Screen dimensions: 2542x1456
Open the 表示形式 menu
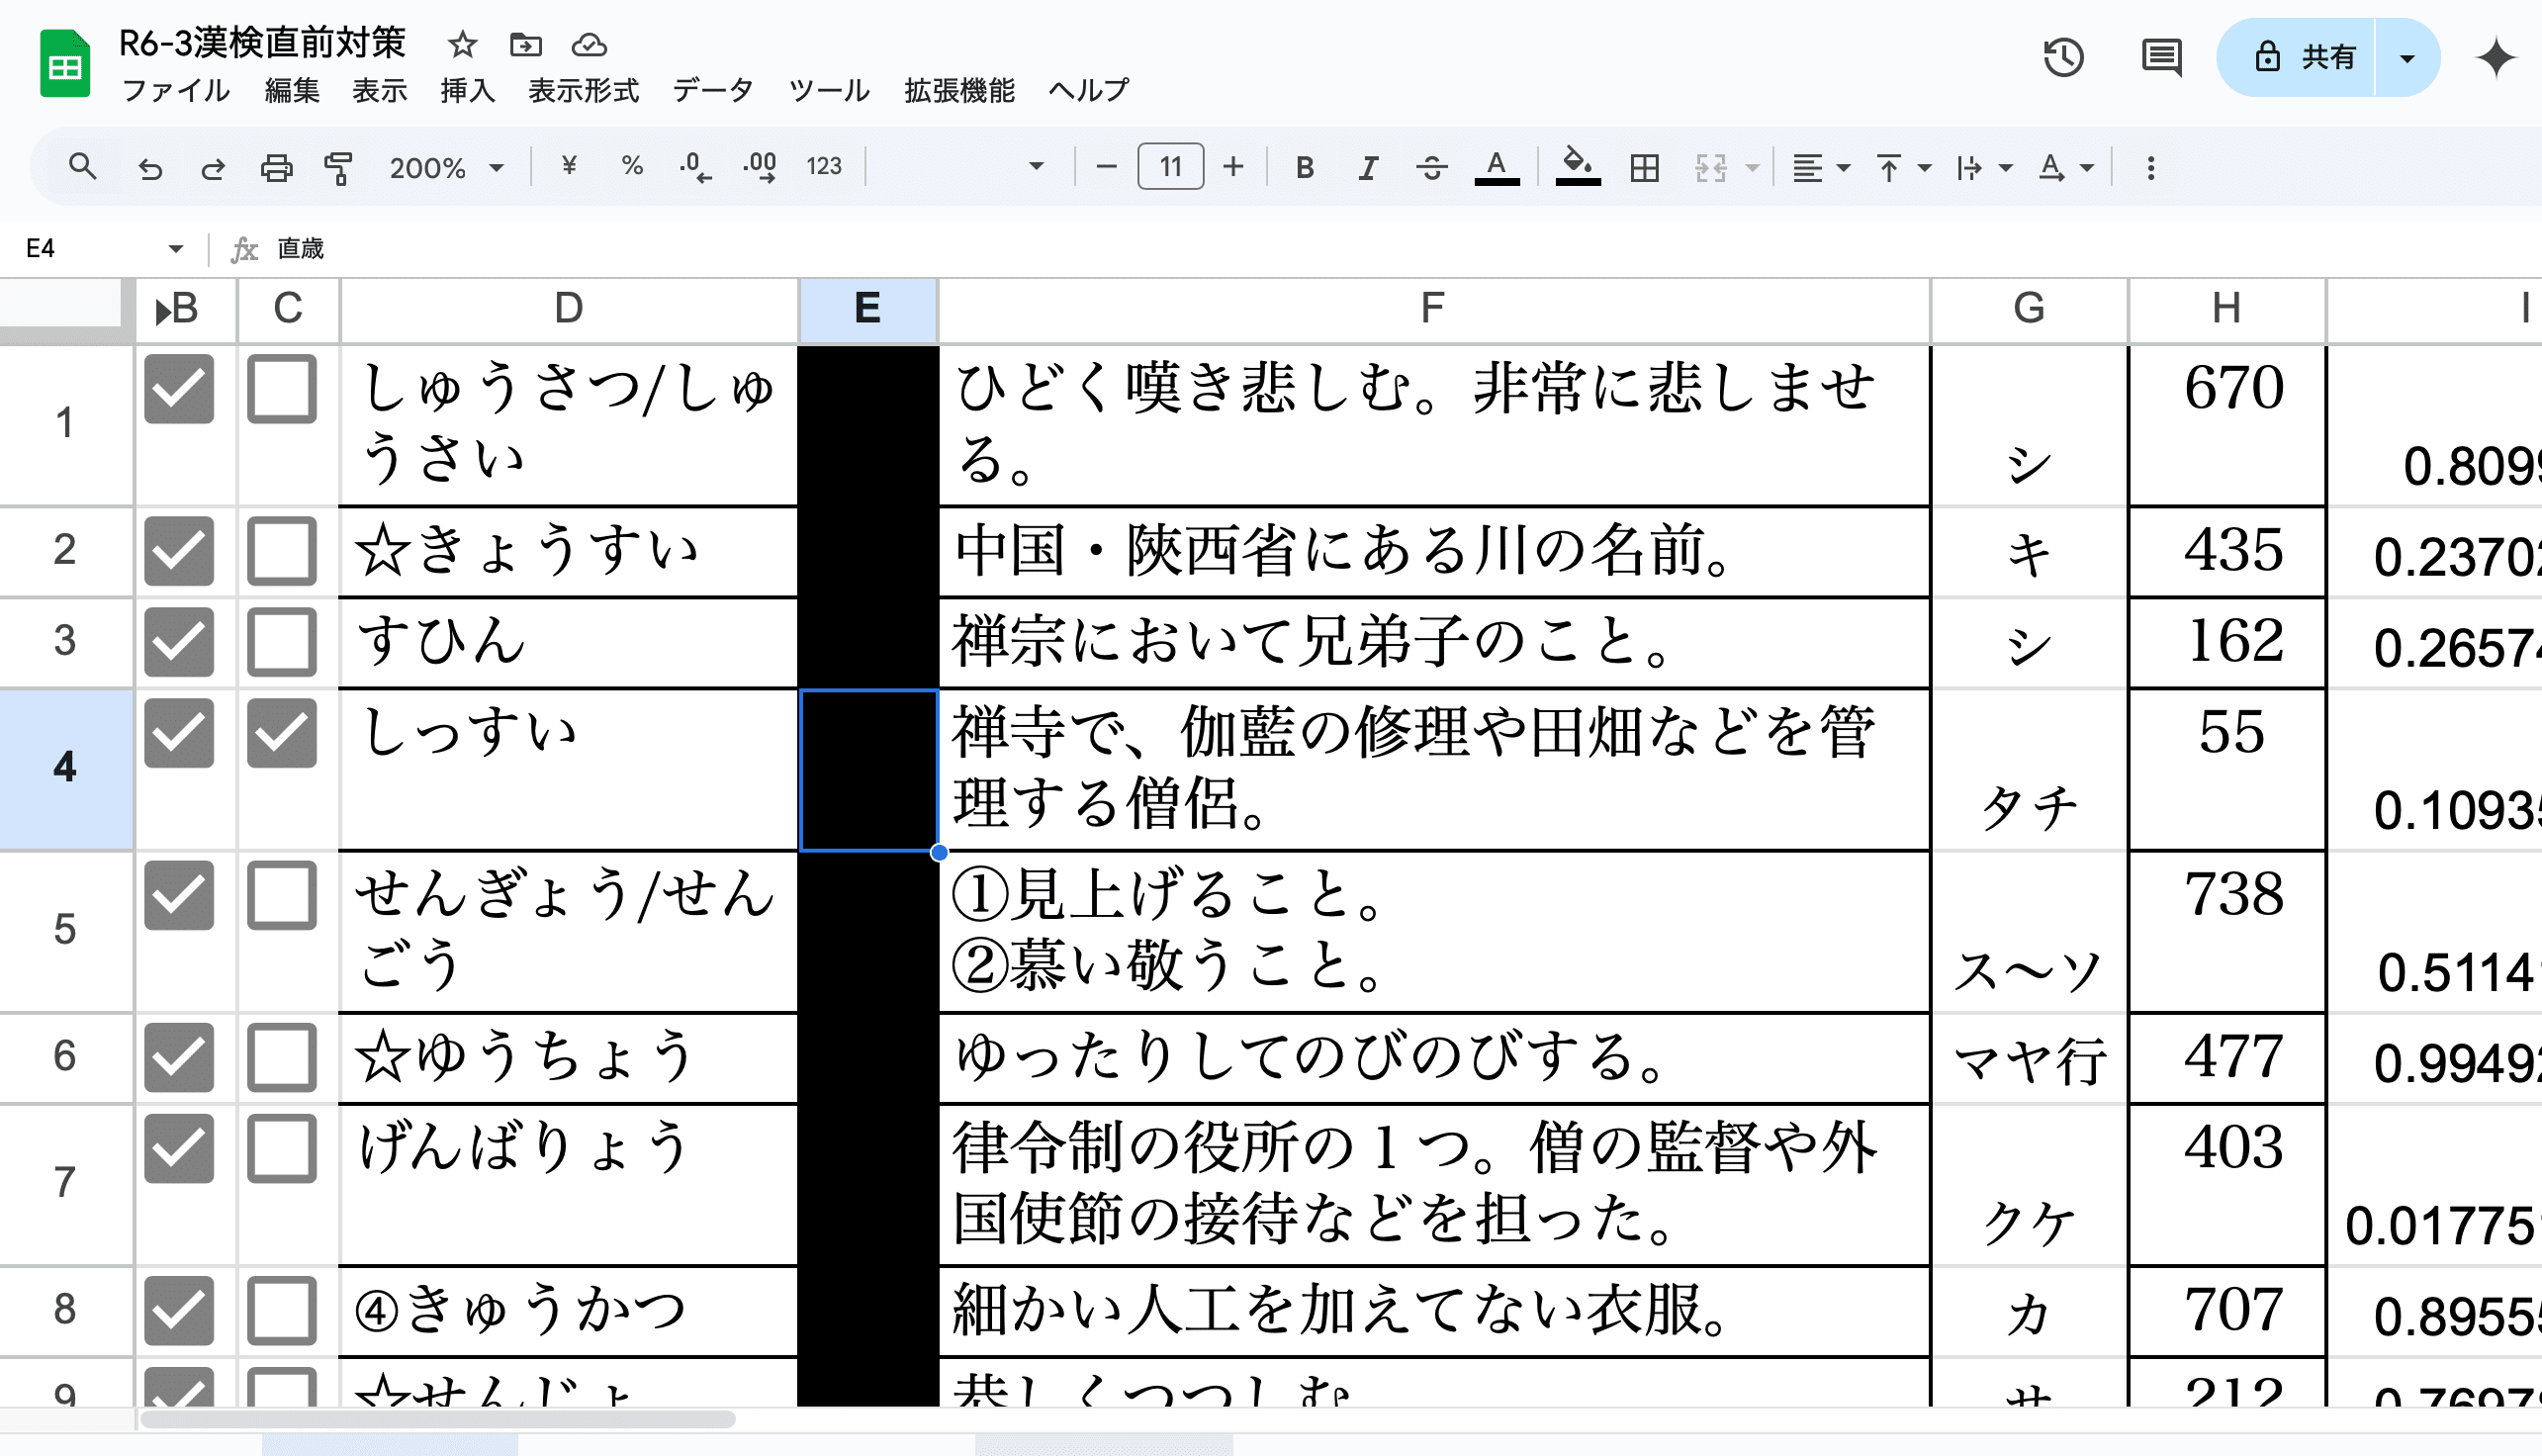click(583, 90)
